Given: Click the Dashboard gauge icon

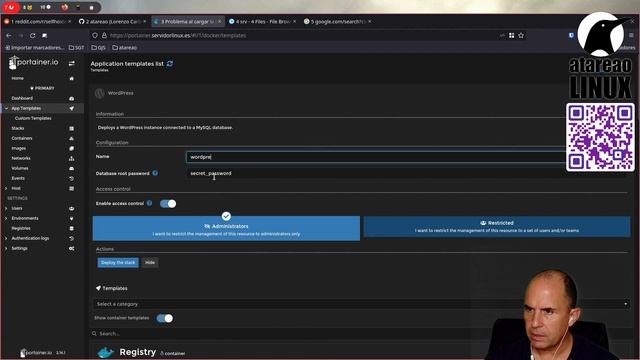Looking at the screenshot, I should click(x=71, y=98).
